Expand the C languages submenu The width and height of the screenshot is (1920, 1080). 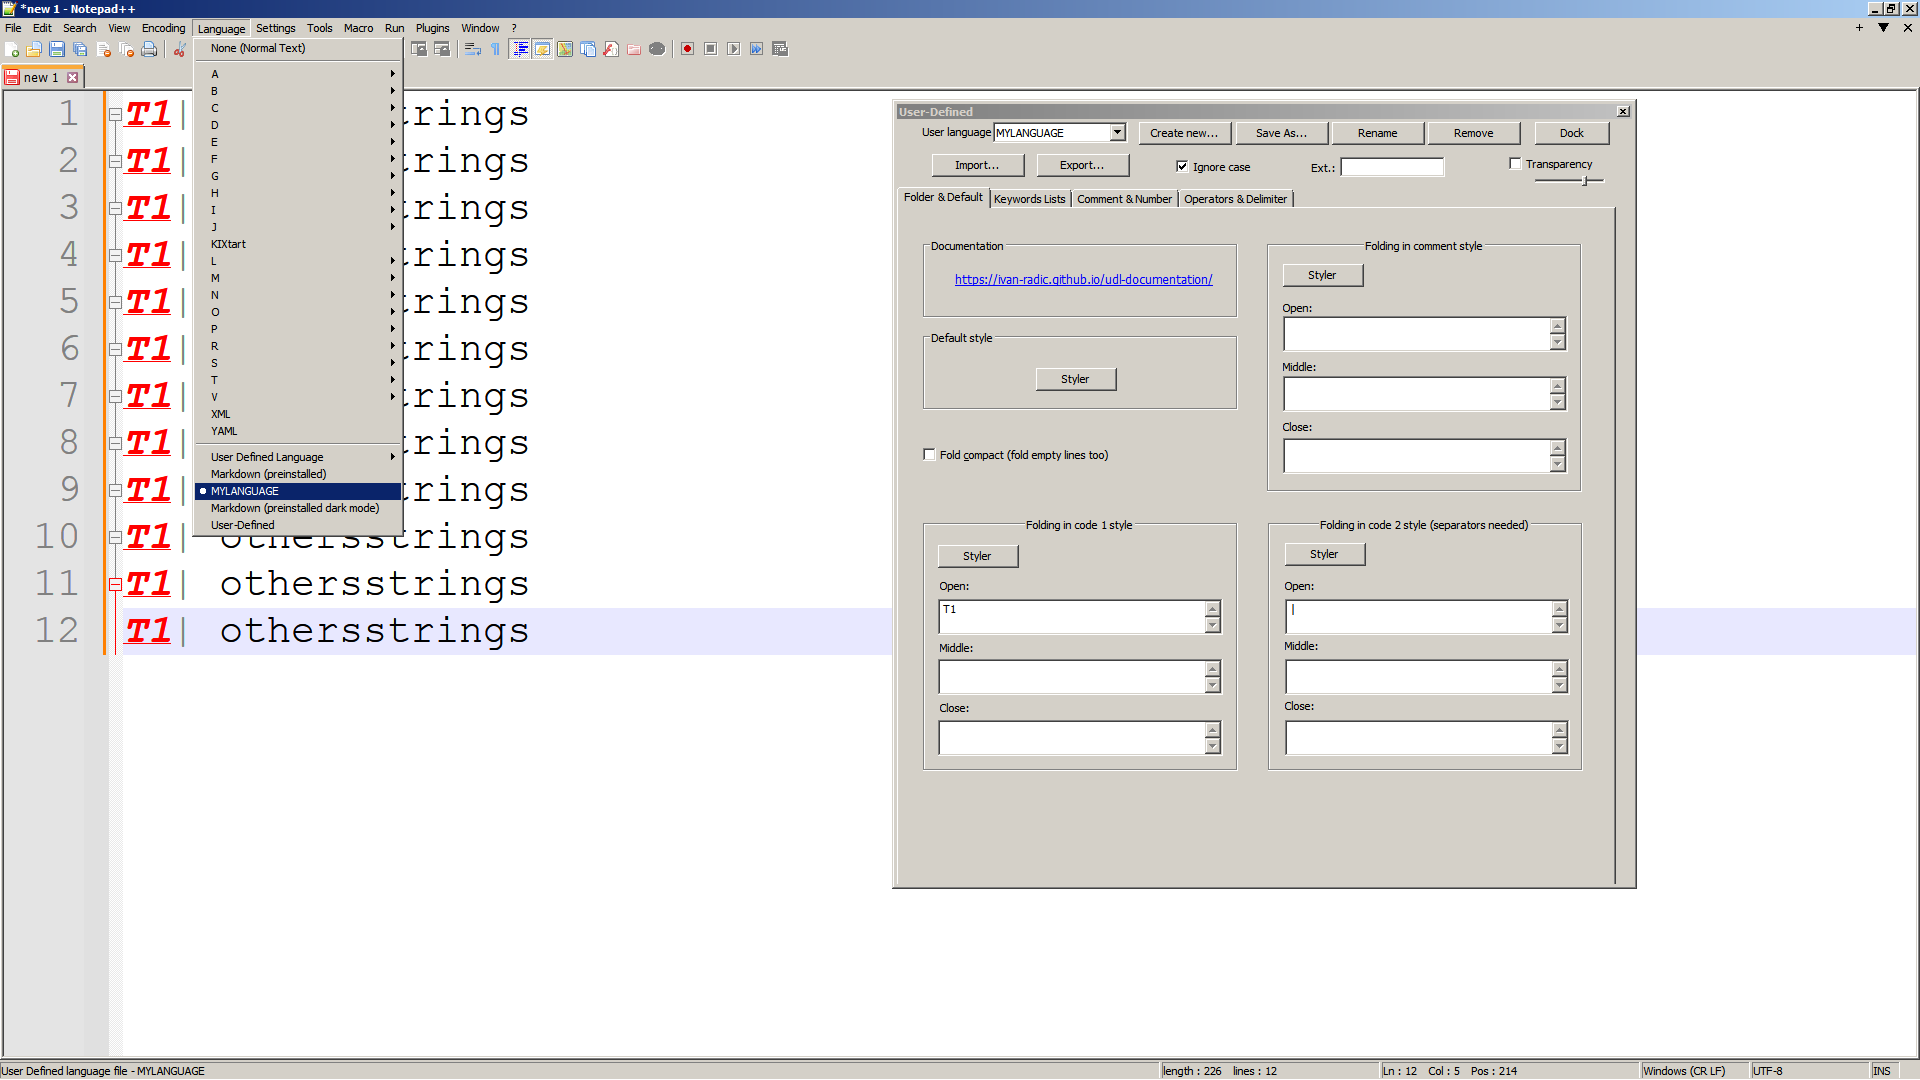point(298,108)
